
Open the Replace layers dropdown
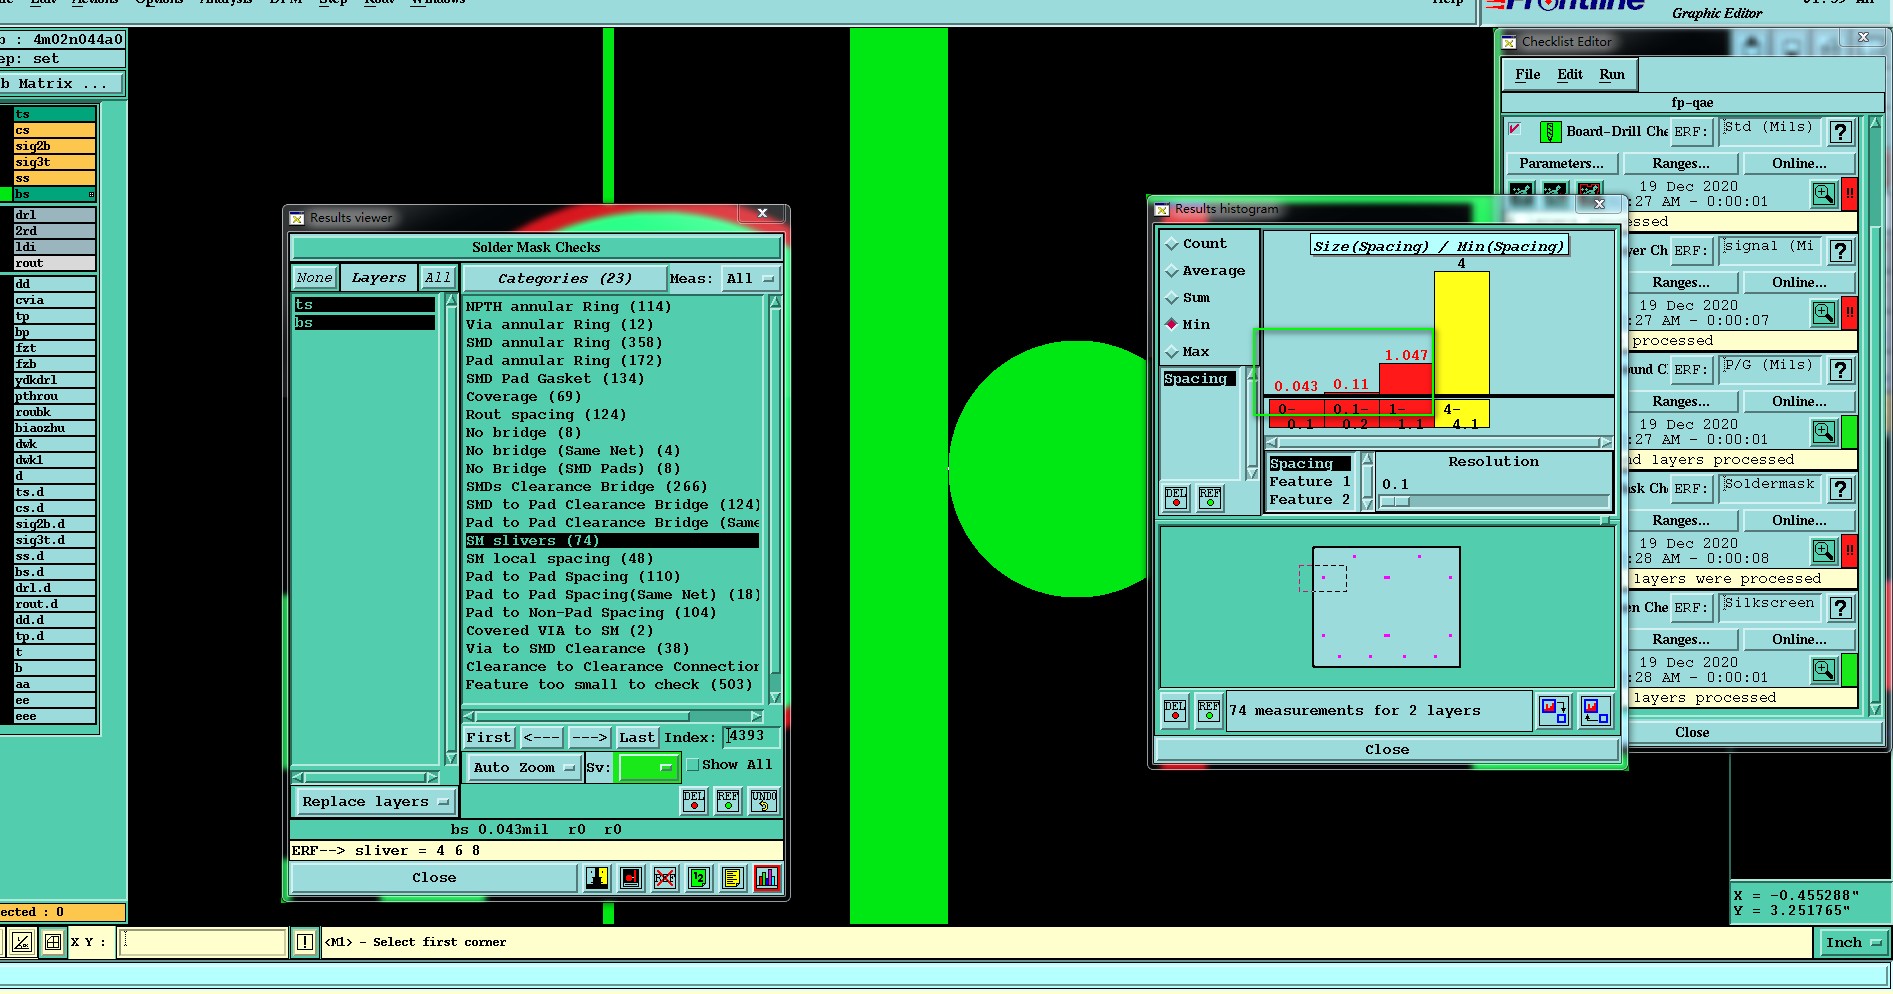[375, 802]
